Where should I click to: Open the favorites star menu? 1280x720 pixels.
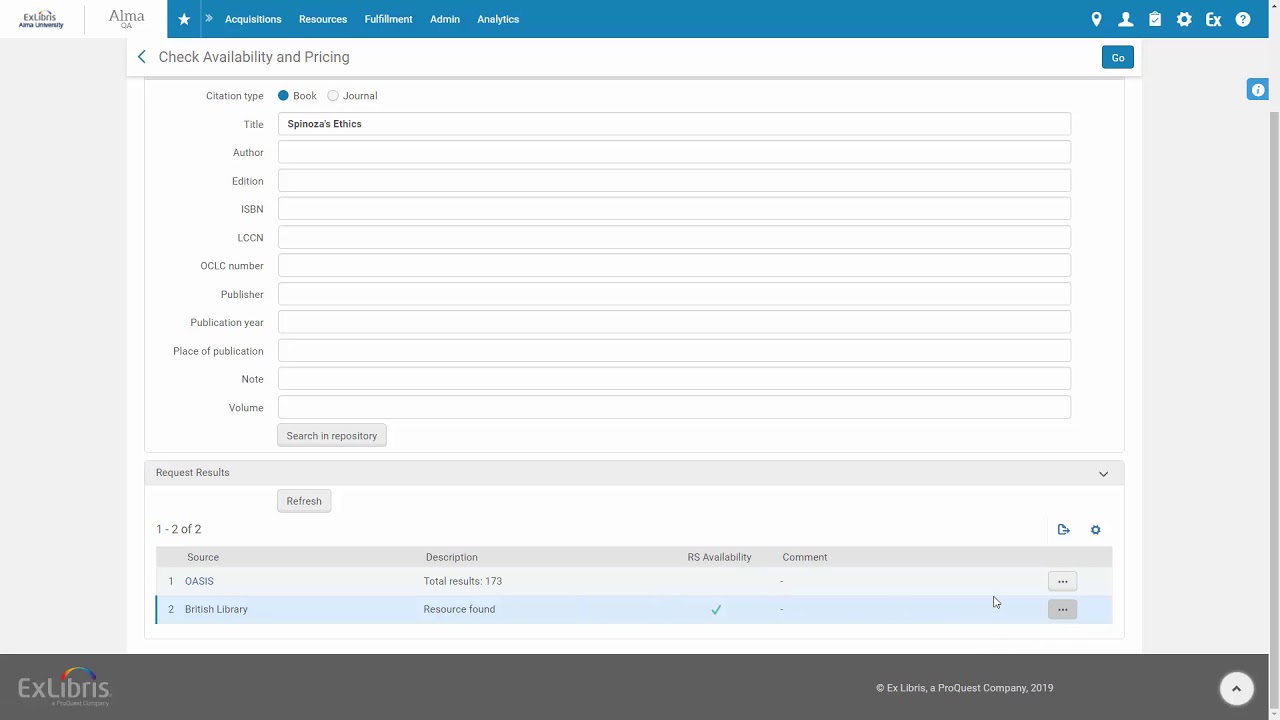[184, 19]
